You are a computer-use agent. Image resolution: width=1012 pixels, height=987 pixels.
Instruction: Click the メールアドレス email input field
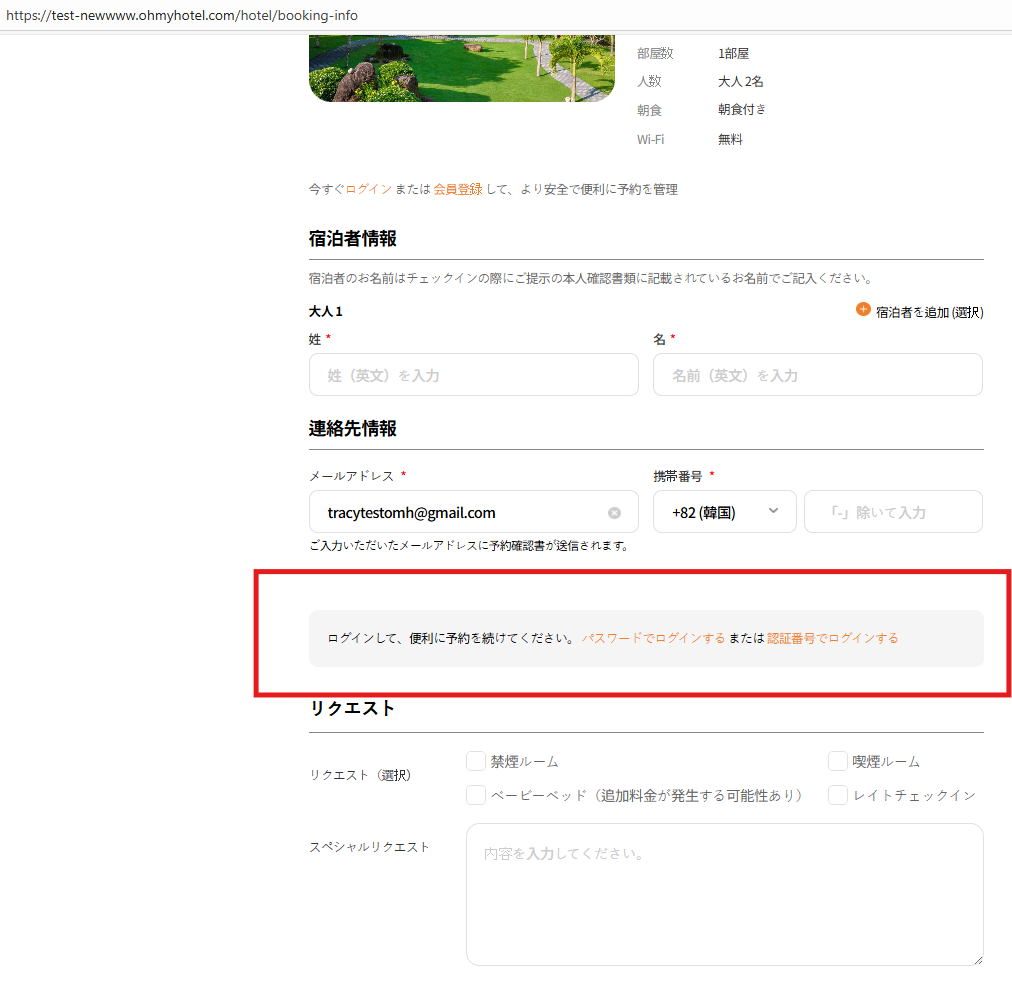(460, 513)
